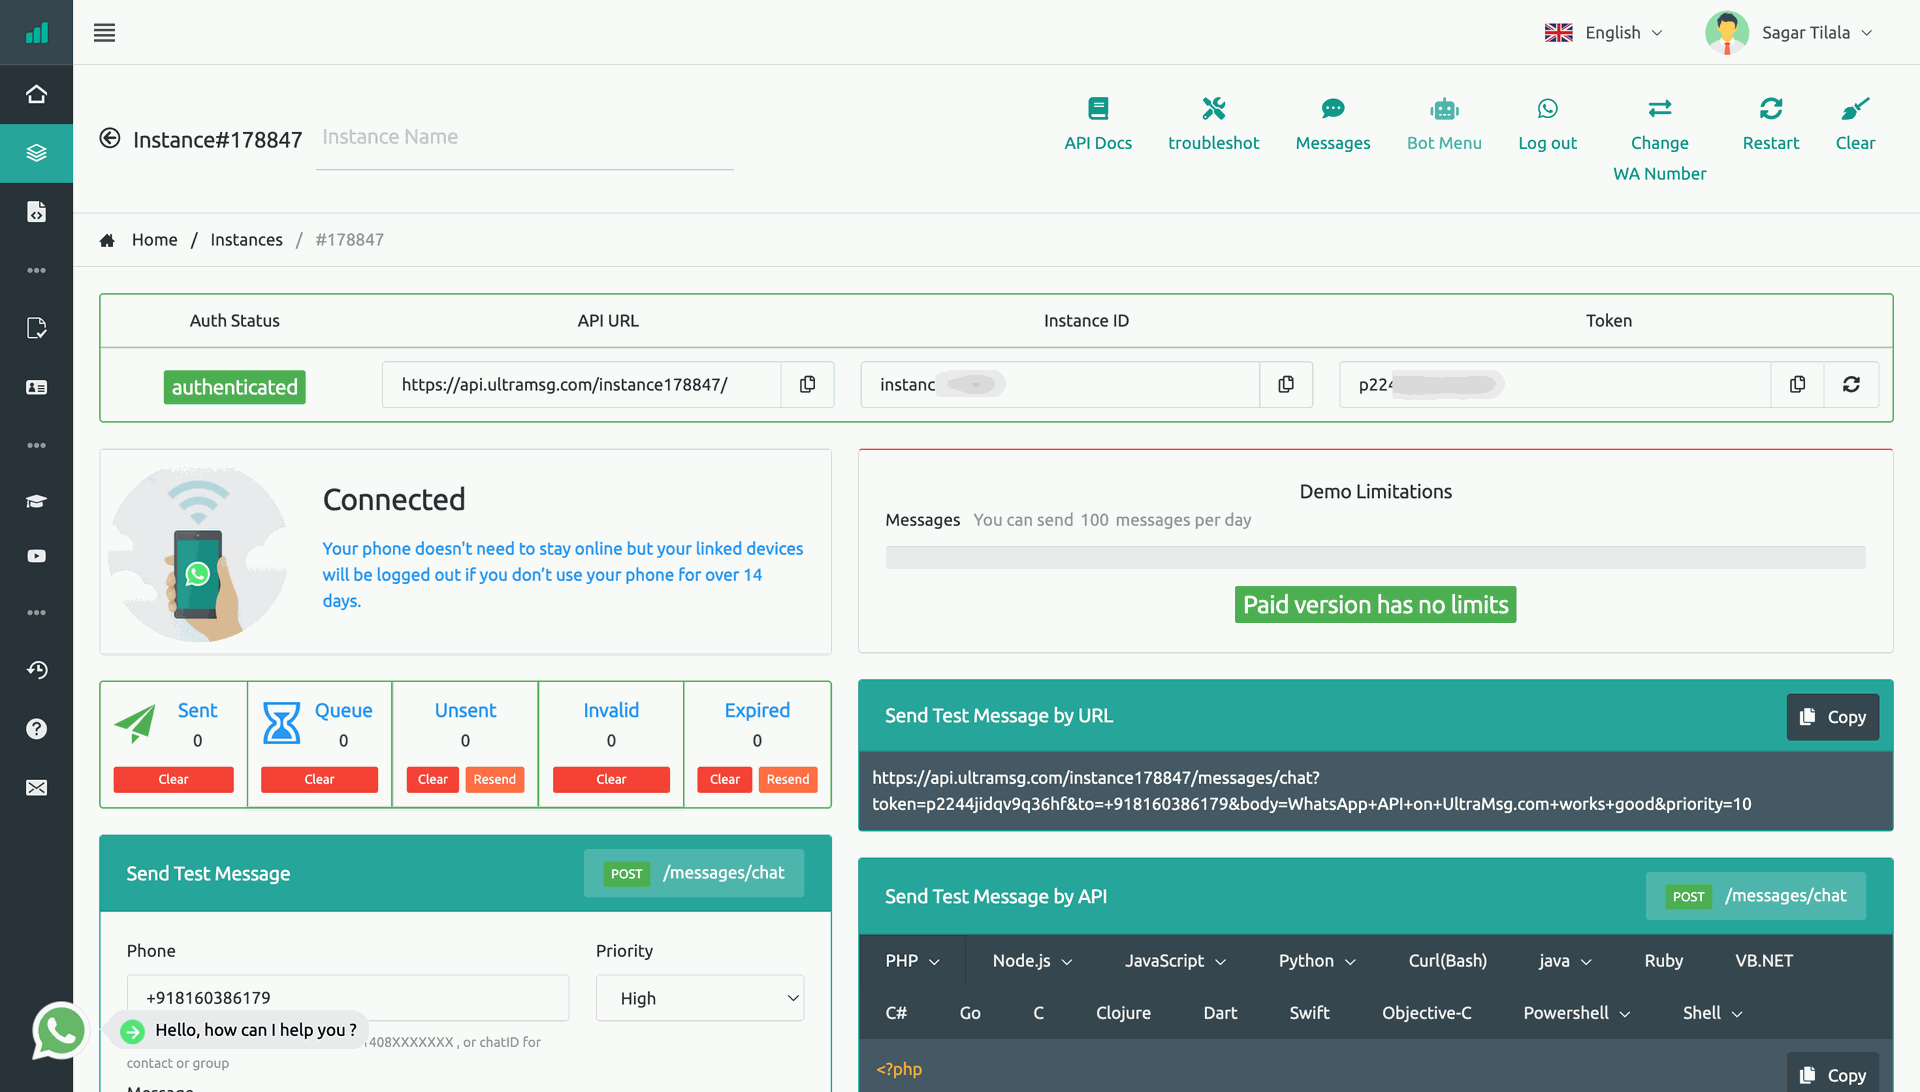The height and width of the screenshot is (1092, 1920).
Task: Switch to the C# code tab
Action: [x=896, y=1013]
